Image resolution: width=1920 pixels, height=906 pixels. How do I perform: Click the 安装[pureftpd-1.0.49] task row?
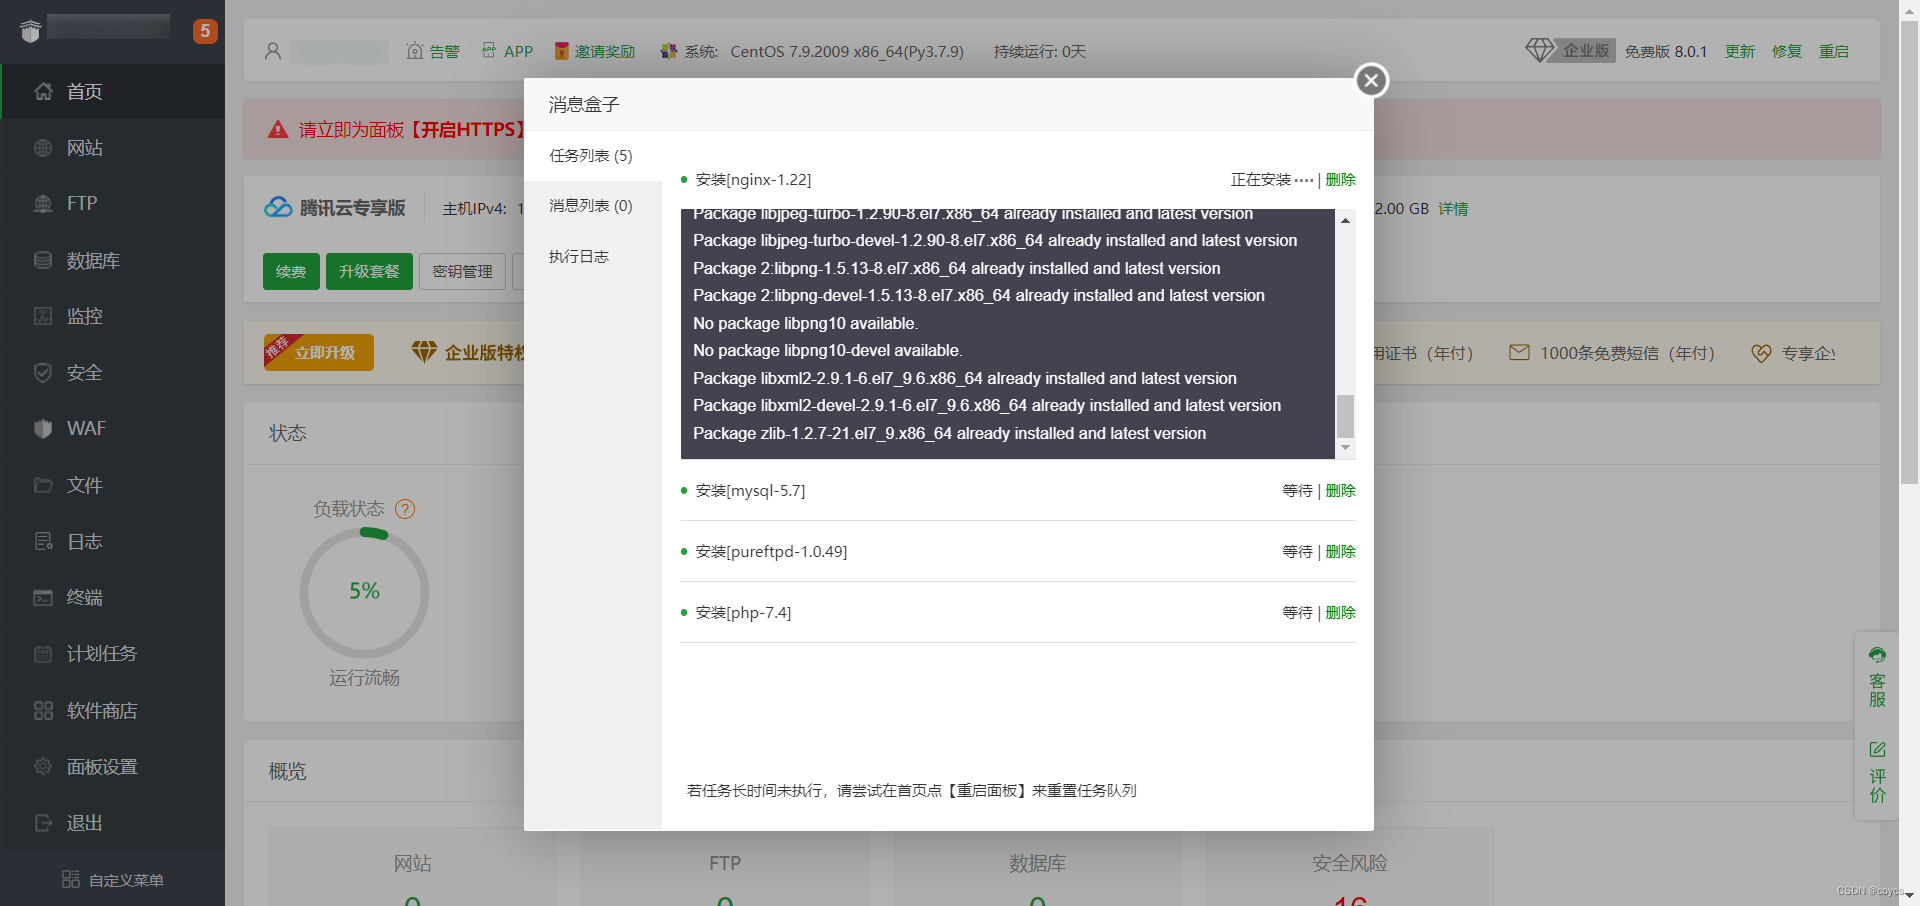[1018, 552]
